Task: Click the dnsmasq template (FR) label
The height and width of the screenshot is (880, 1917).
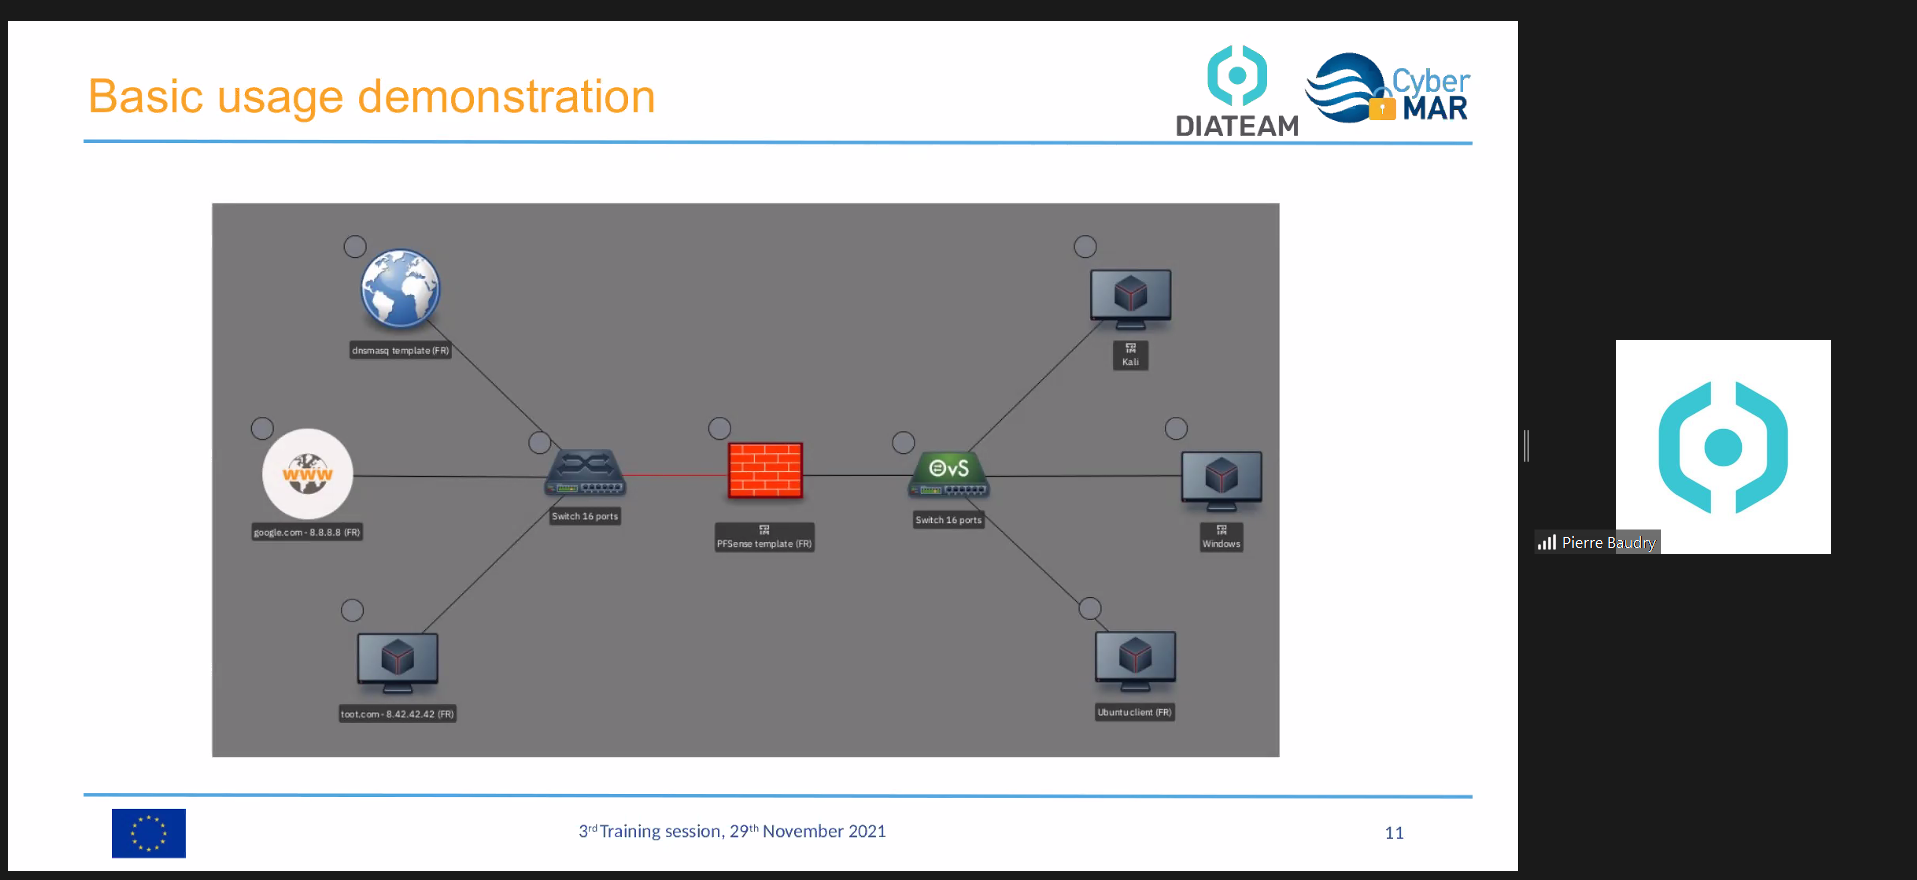Action: (400, 350)
